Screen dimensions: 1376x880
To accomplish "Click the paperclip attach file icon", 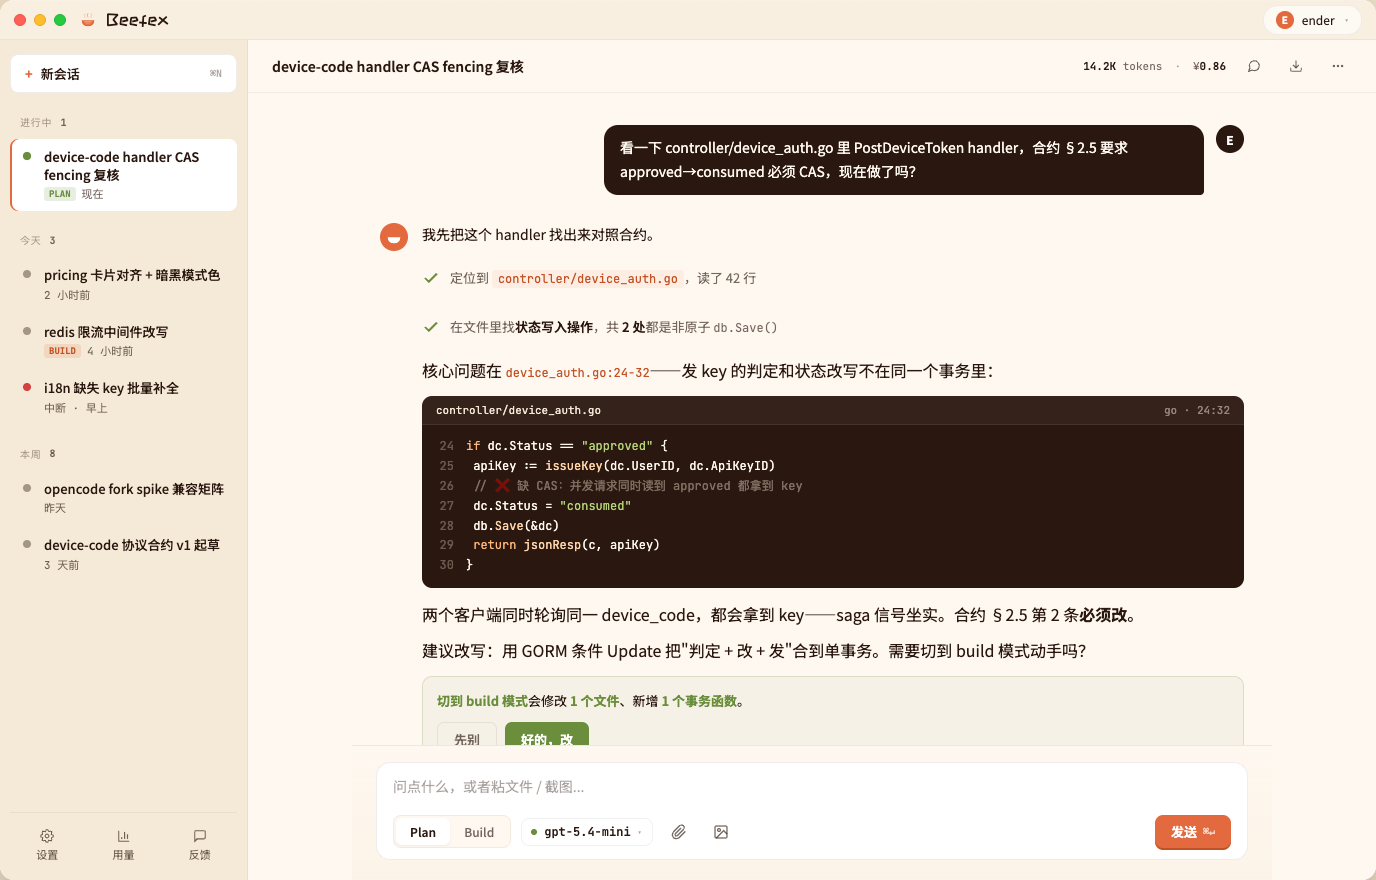I will (x=679, y=832).
